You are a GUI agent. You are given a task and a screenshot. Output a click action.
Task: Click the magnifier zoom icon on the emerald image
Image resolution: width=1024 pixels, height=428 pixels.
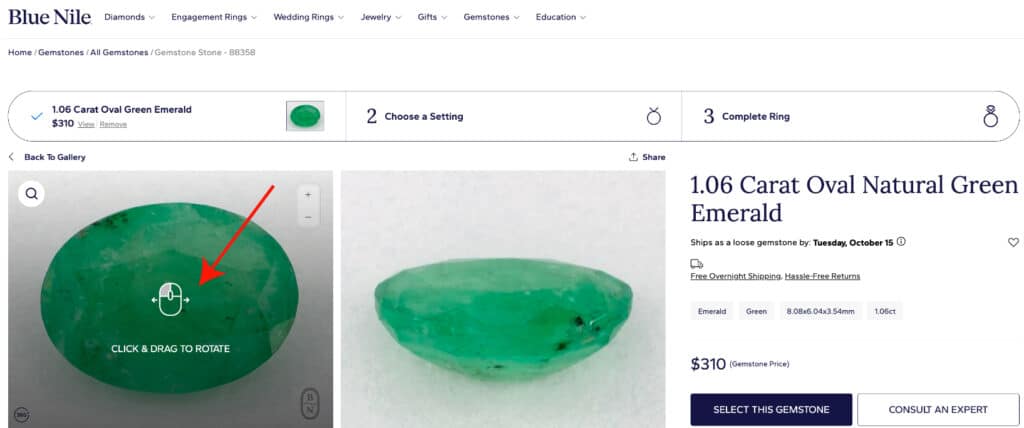[x=32, y=194]
